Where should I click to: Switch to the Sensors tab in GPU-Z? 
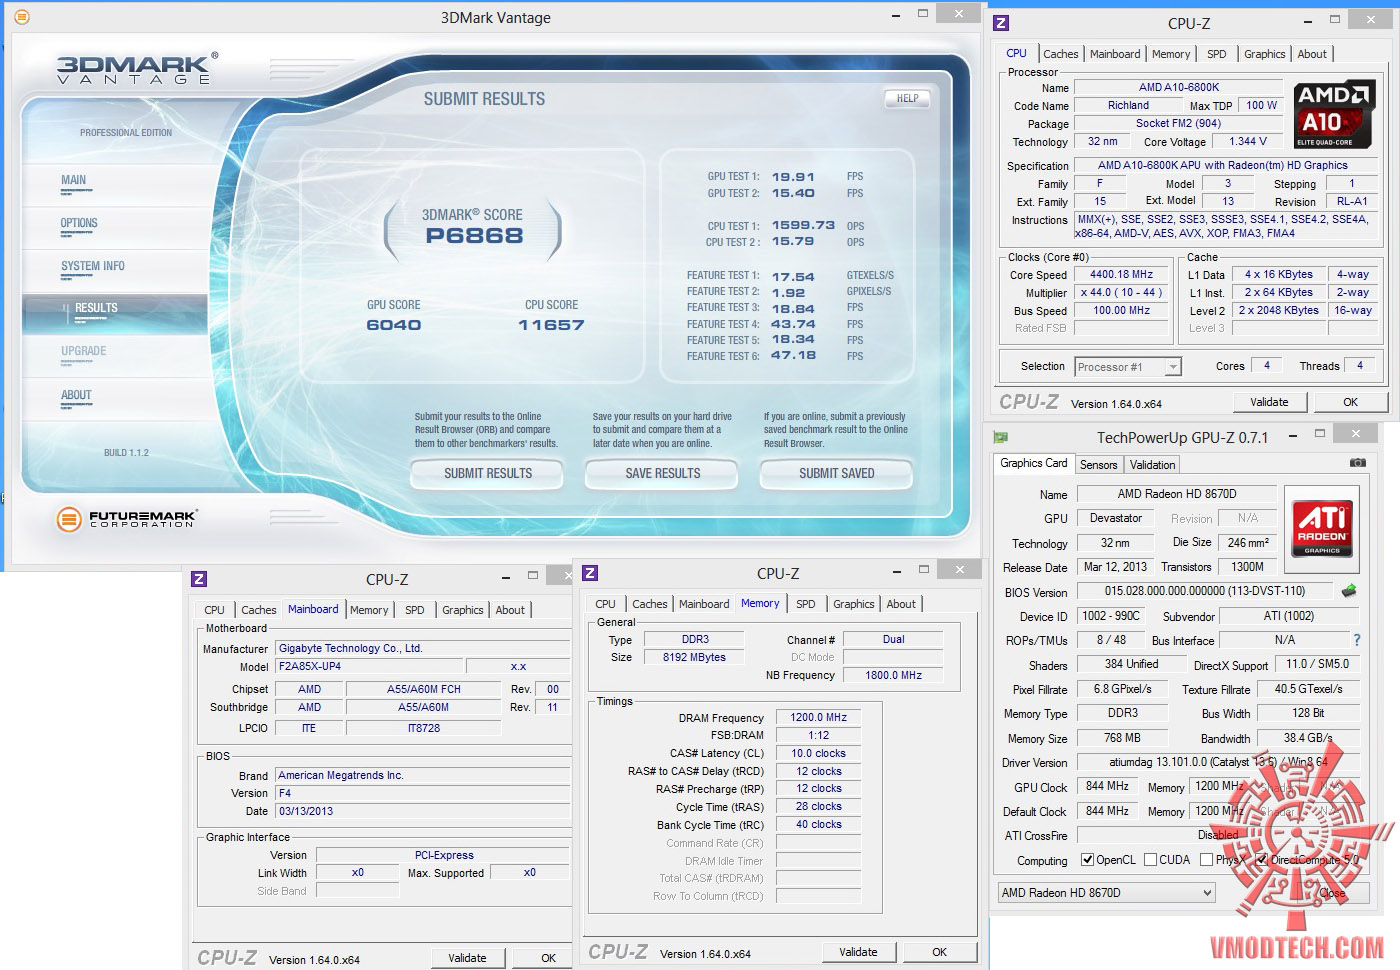[x=1098, y=465]
